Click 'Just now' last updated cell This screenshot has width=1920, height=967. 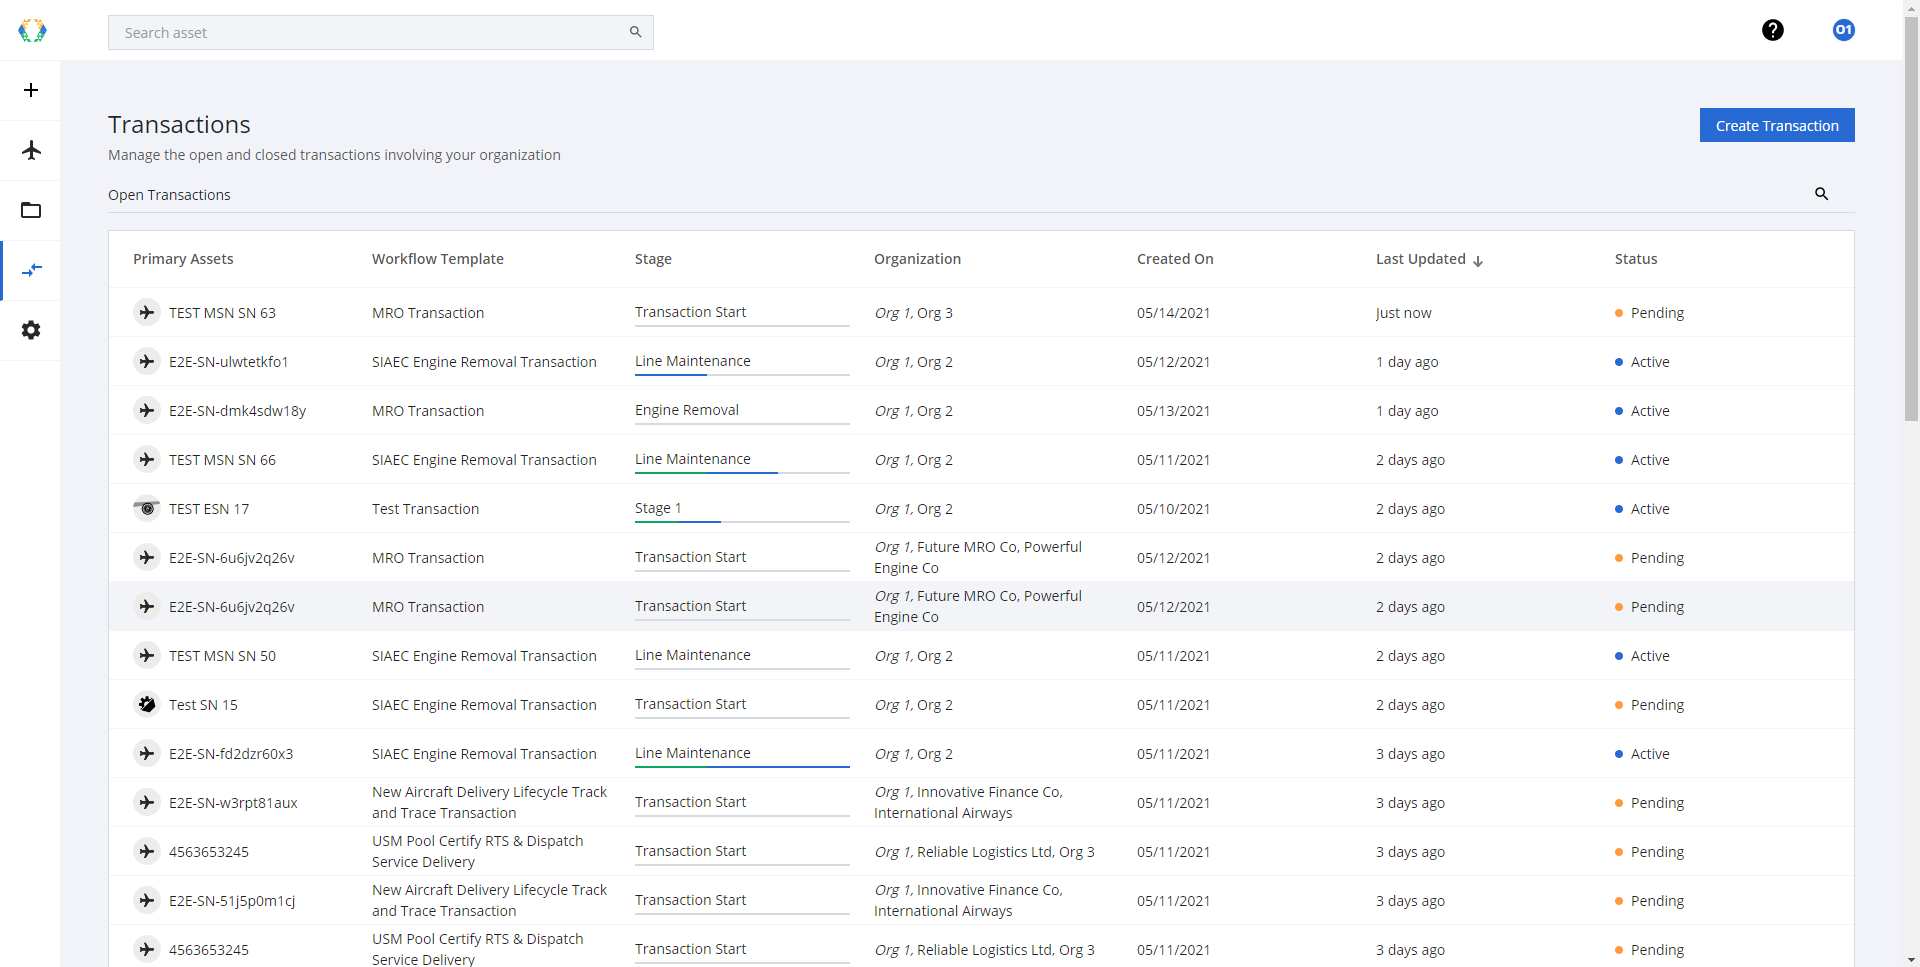[1403, 313]
